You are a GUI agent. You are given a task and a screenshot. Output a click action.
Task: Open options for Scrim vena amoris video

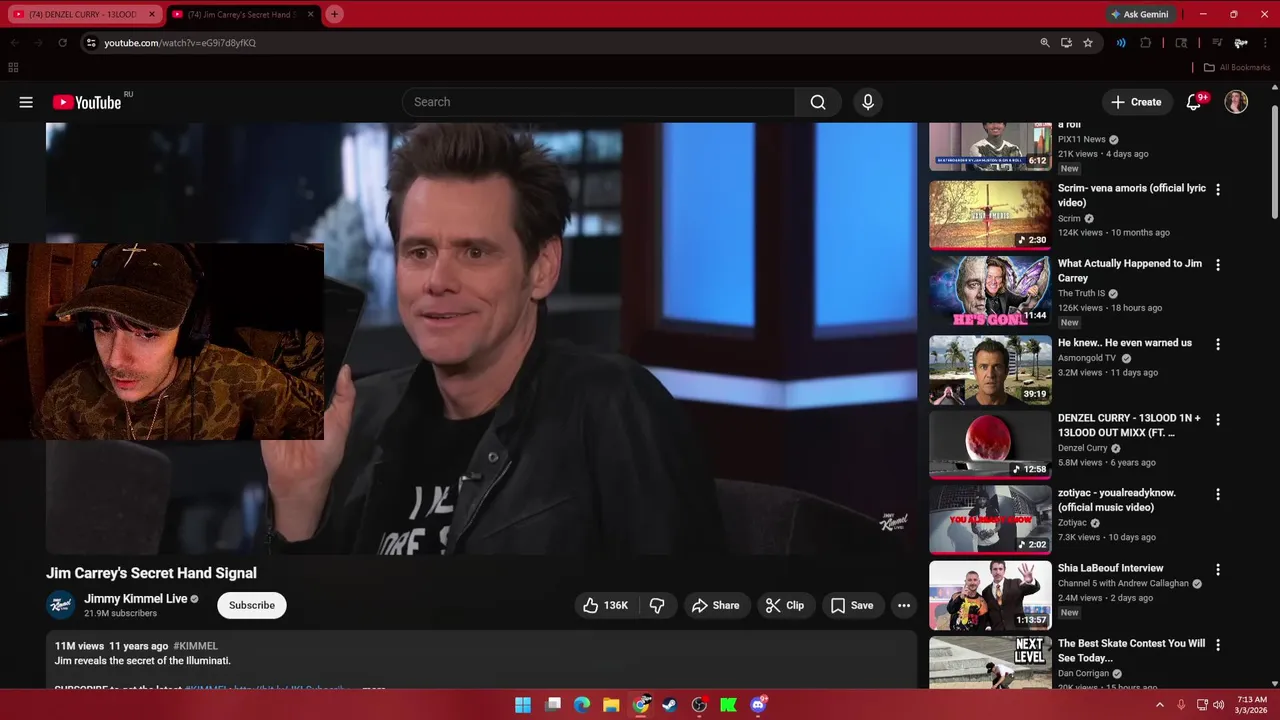pos(1218,189)
